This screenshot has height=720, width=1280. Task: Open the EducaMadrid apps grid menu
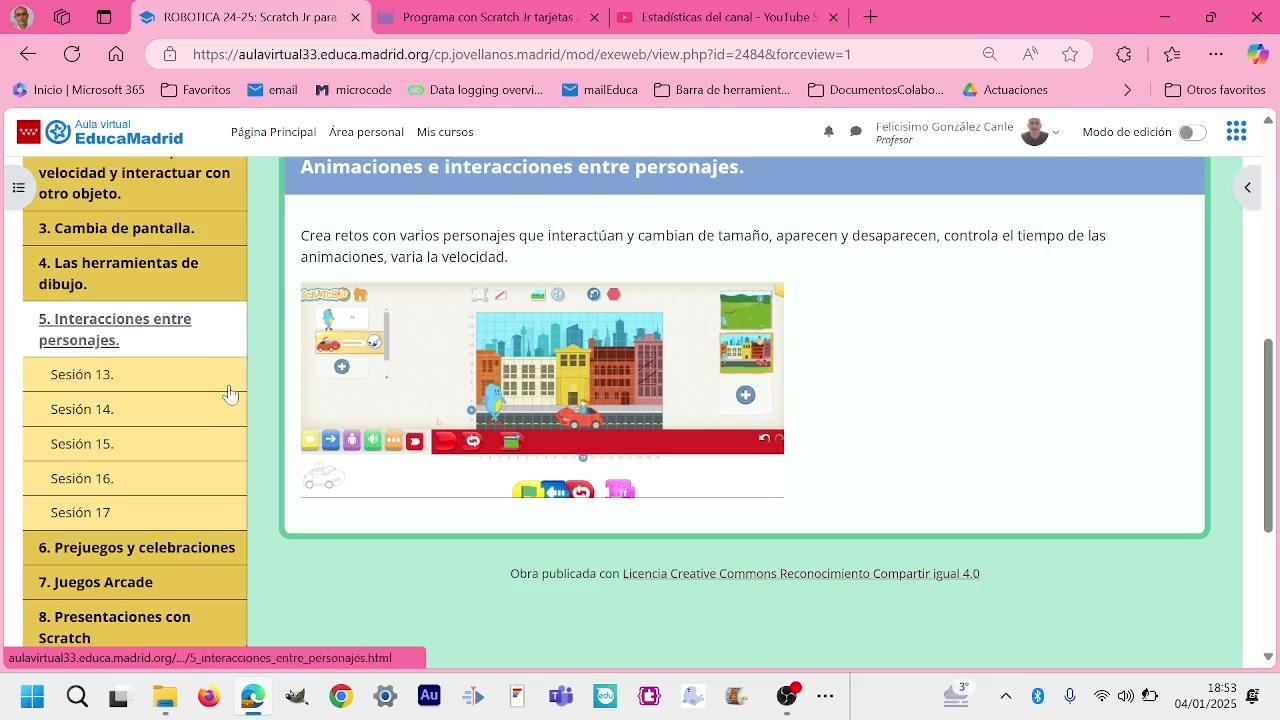click(1236, 132)
